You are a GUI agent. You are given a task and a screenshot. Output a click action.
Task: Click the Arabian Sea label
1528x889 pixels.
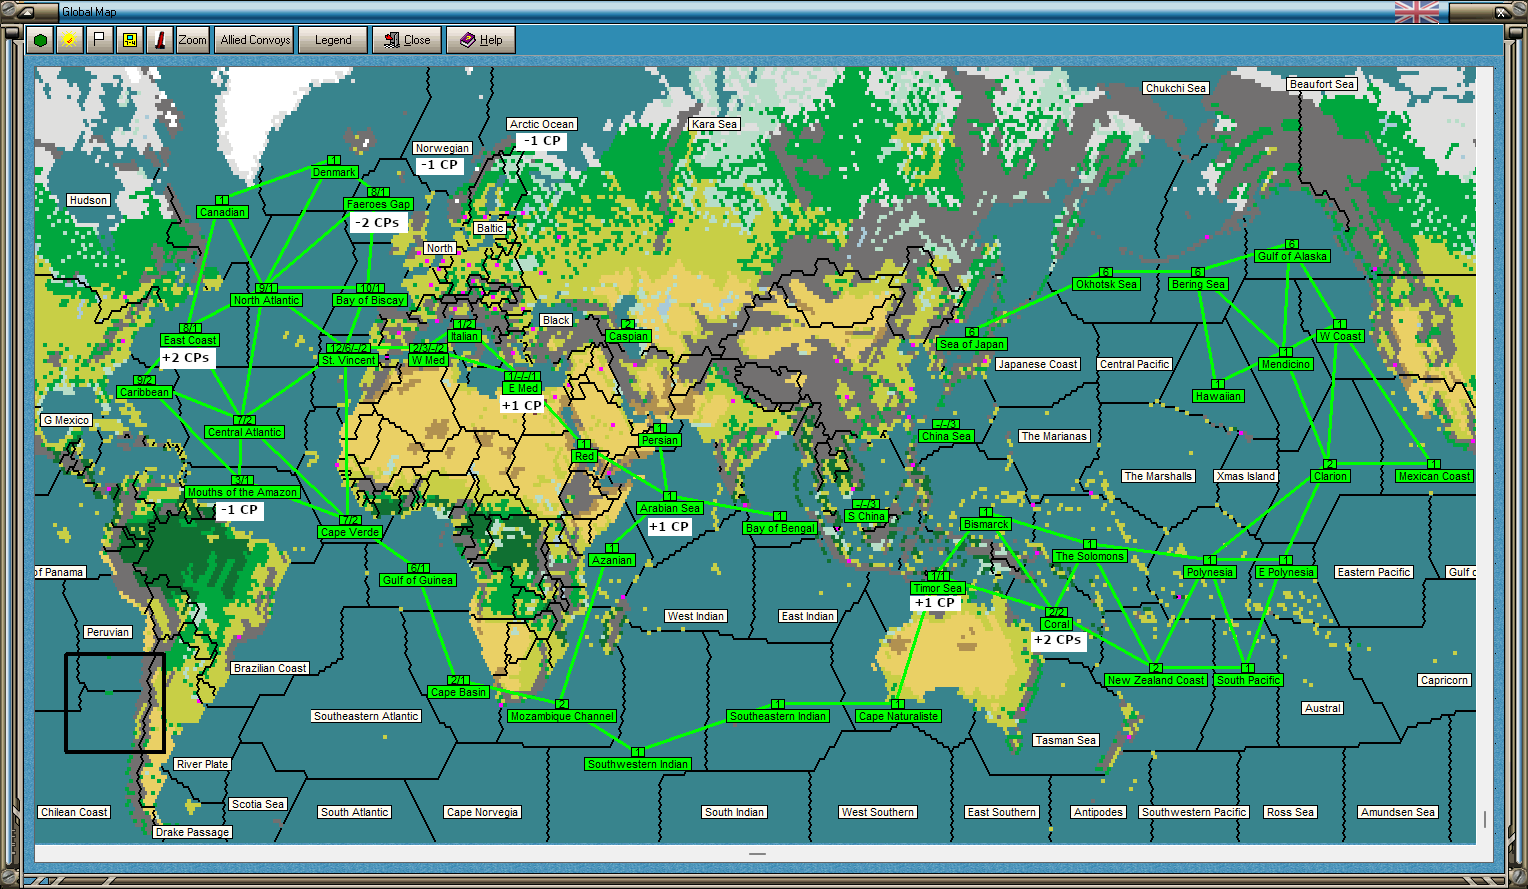670,508
